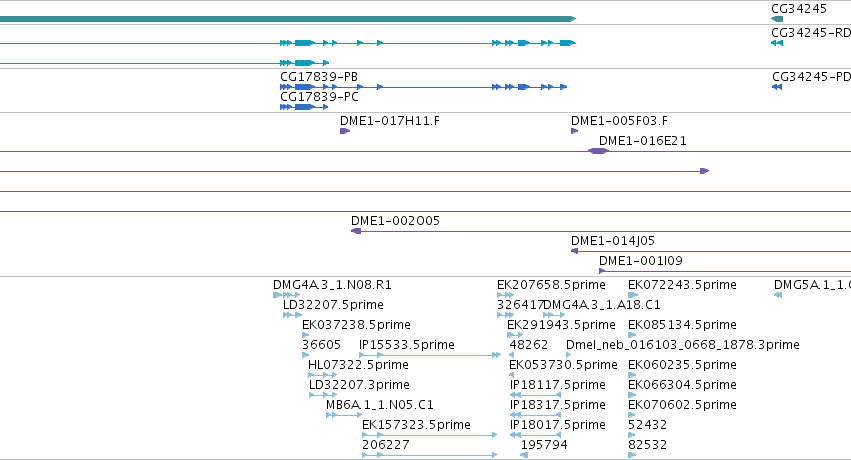Select the DME1-001I09 label
Screen dimensions: 851x460
point(641,260)
